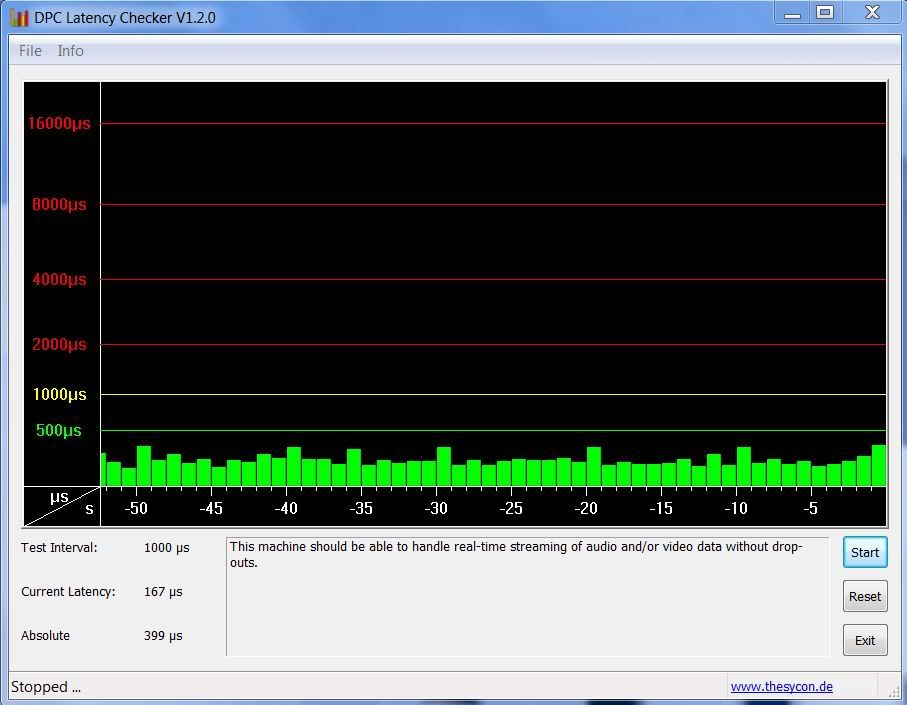The image size is (907, 705).
Task: Select the "Current Latency:" label
Action: (68, 592)
